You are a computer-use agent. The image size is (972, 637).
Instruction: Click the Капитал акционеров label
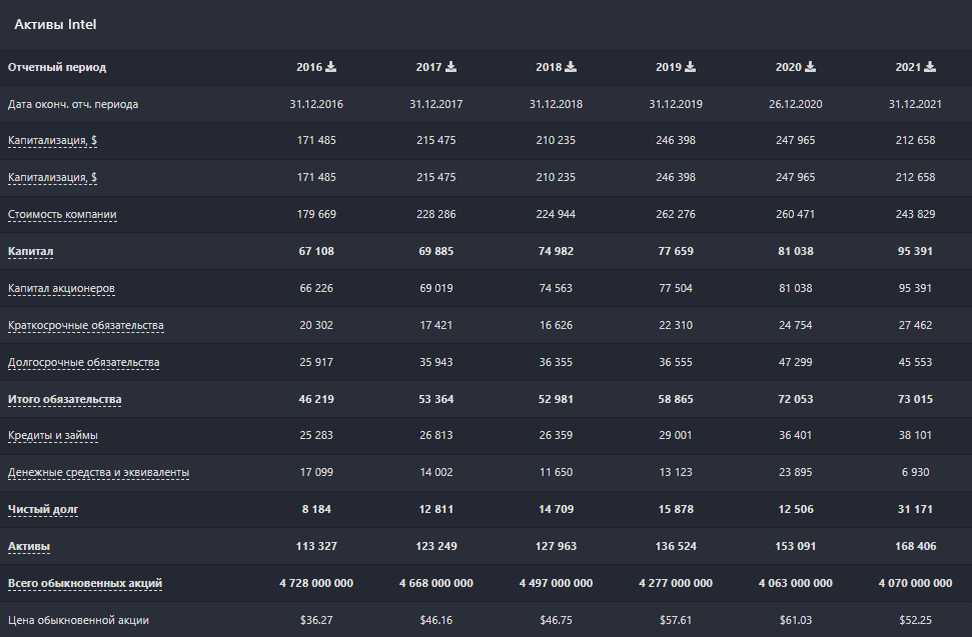[61, 288]
